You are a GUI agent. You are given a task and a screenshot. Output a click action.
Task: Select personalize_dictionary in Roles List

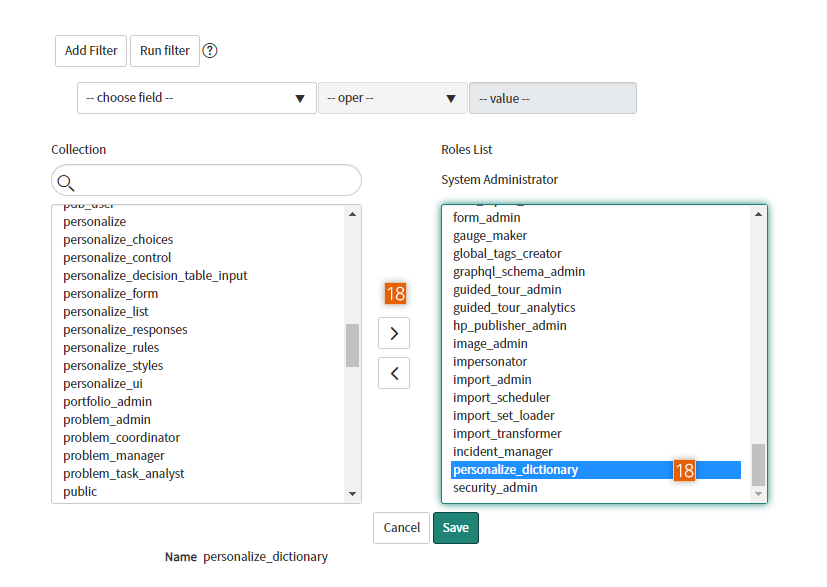[596, 470]
